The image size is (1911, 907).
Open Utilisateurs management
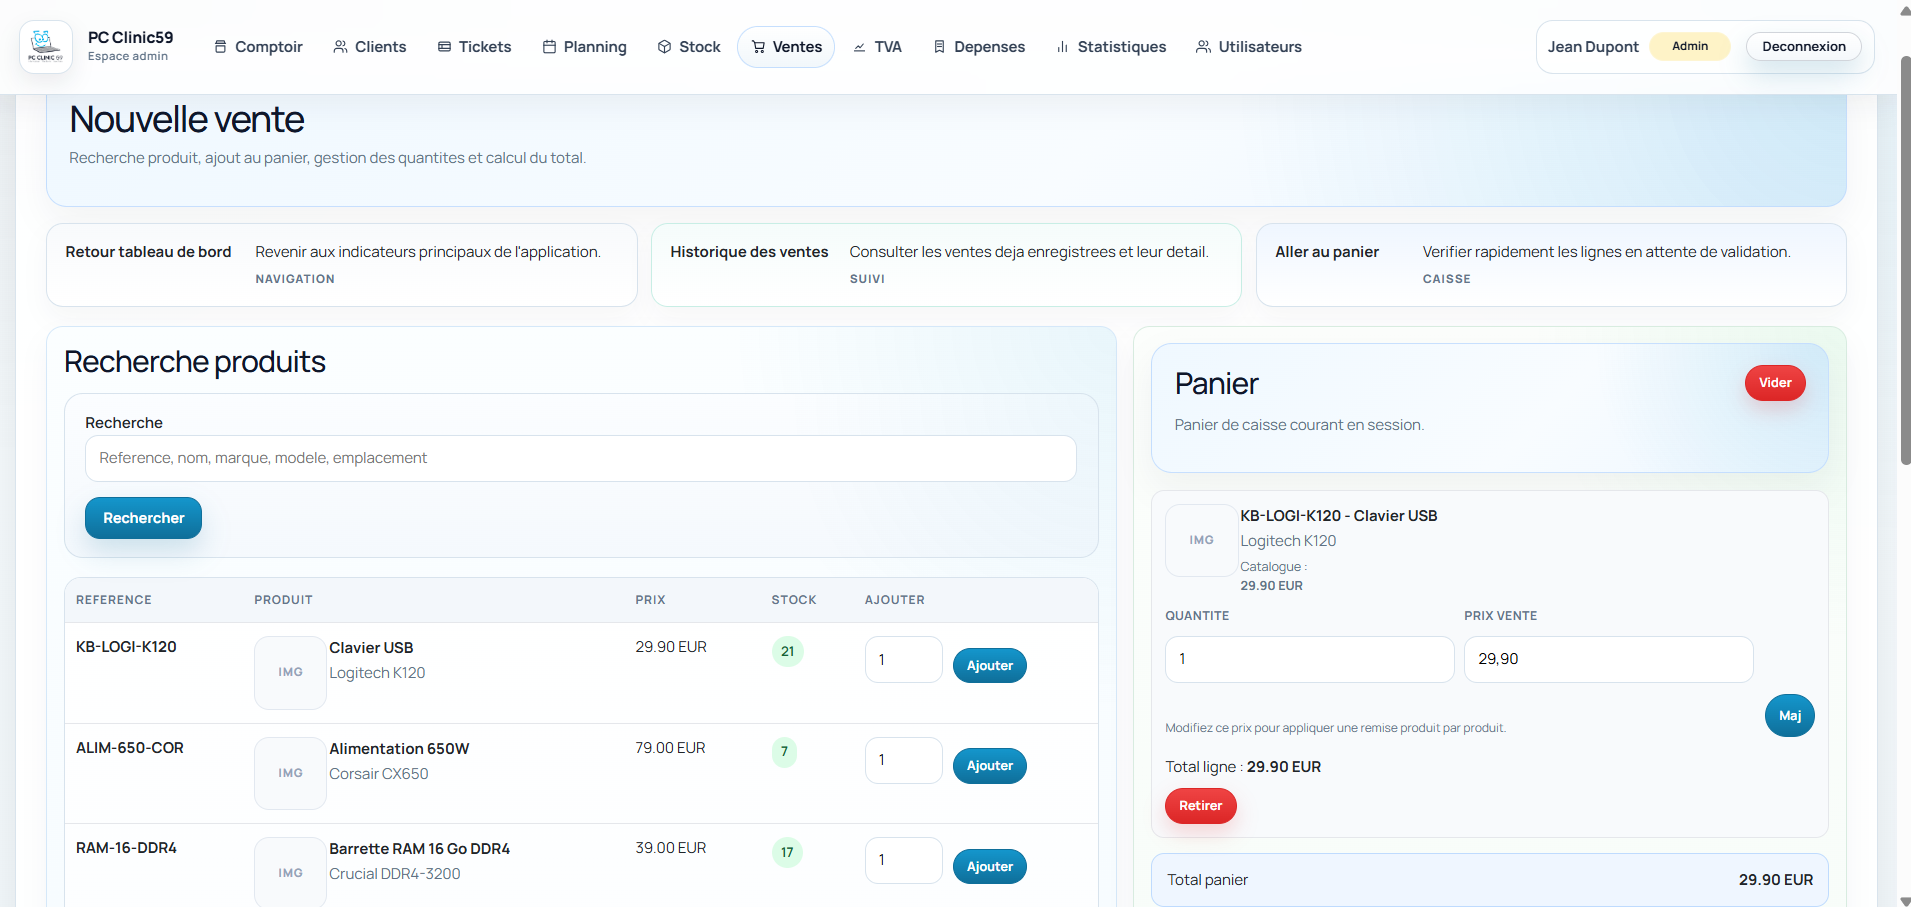1249,47
